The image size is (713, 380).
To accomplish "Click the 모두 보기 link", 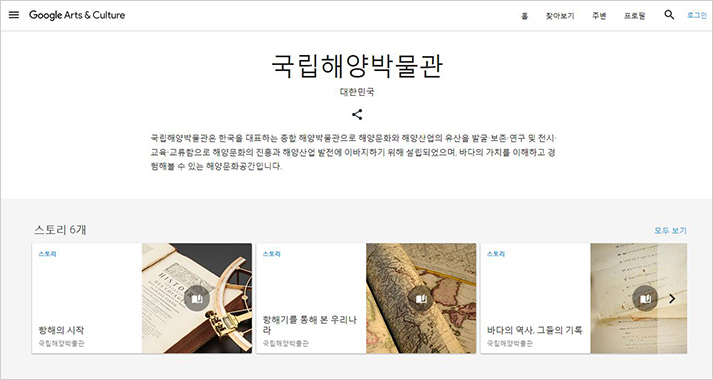I will pyautogui.click(x=670, y=230).
